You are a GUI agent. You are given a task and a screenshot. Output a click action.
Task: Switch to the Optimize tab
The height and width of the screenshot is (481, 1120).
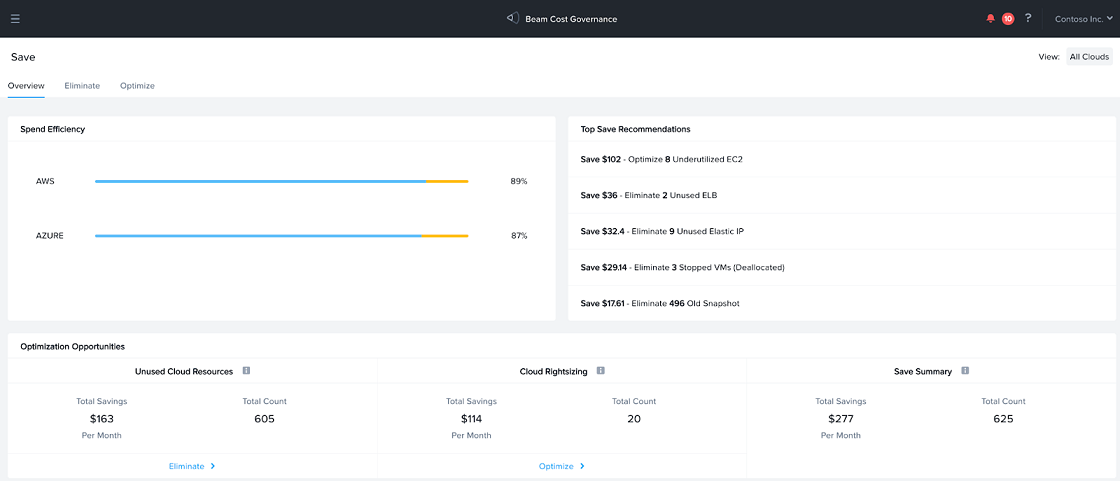coord(137,86)
